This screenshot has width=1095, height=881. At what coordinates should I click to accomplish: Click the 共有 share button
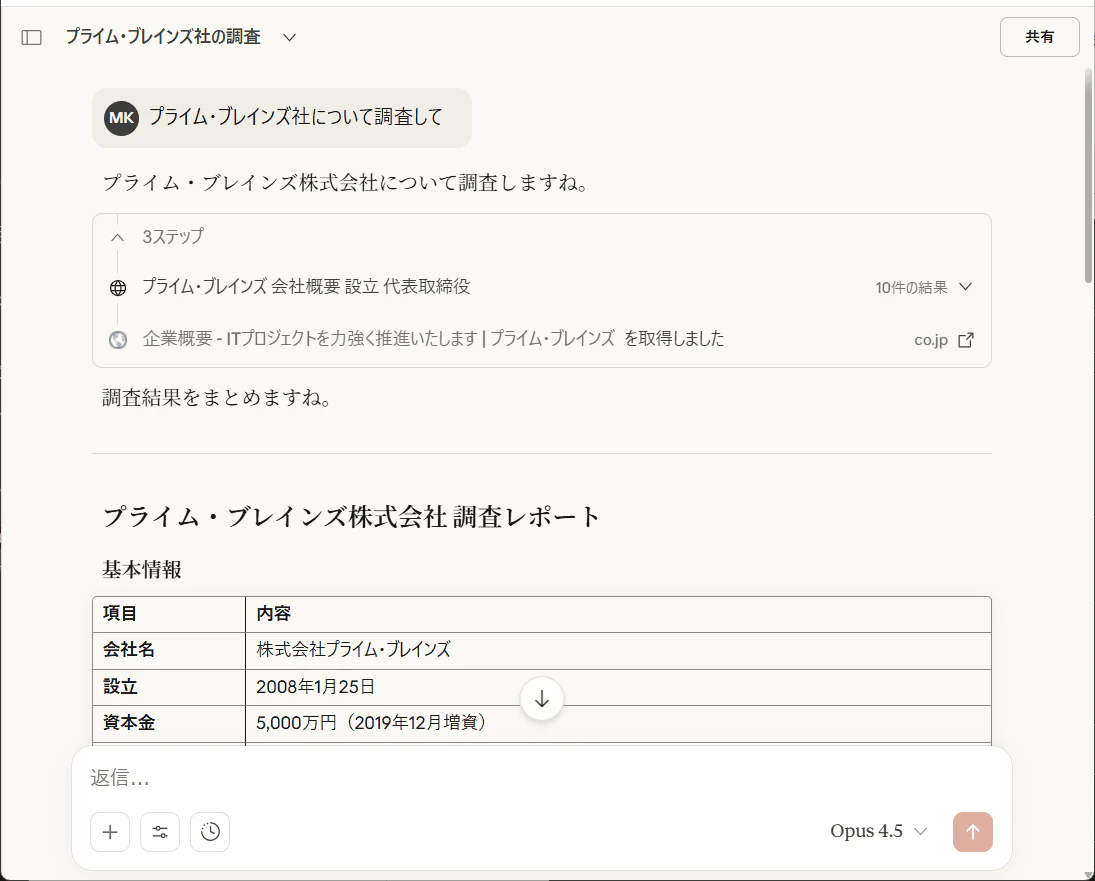pyautogui.click(x=1039, y=37)
